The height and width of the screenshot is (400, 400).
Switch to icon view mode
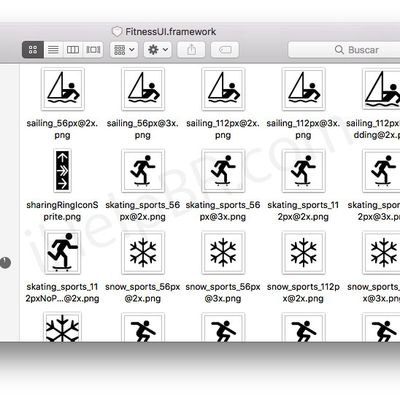(33, 50)
